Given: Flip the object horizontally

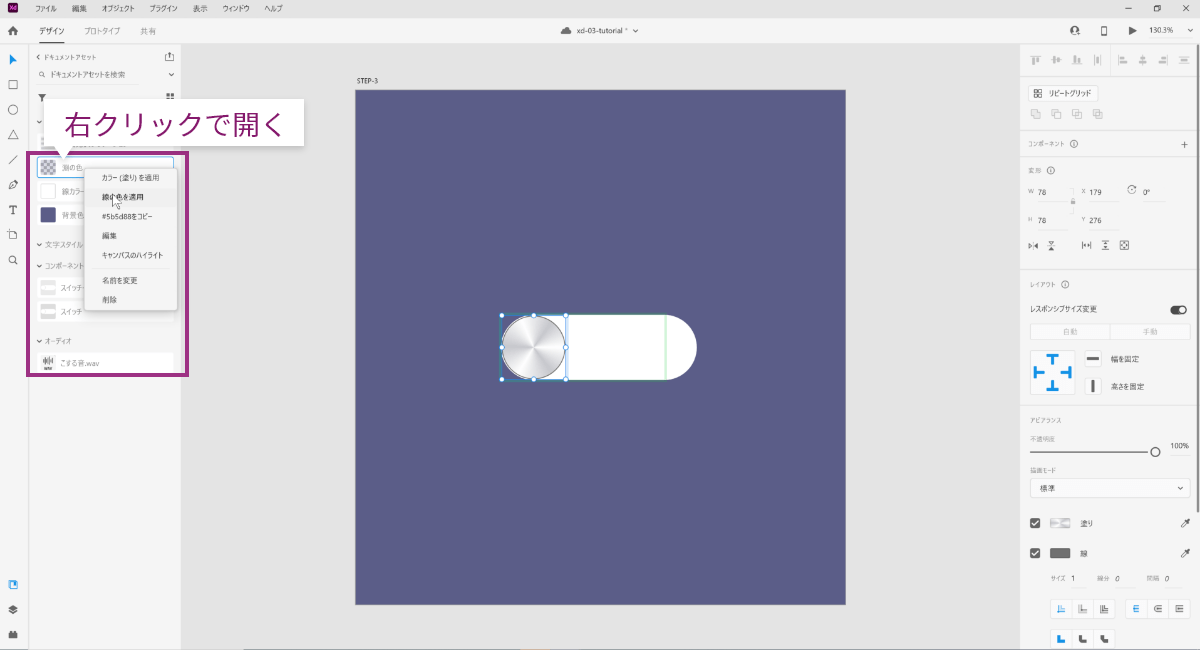Looking at the screenshot, I should (1034, 245).
